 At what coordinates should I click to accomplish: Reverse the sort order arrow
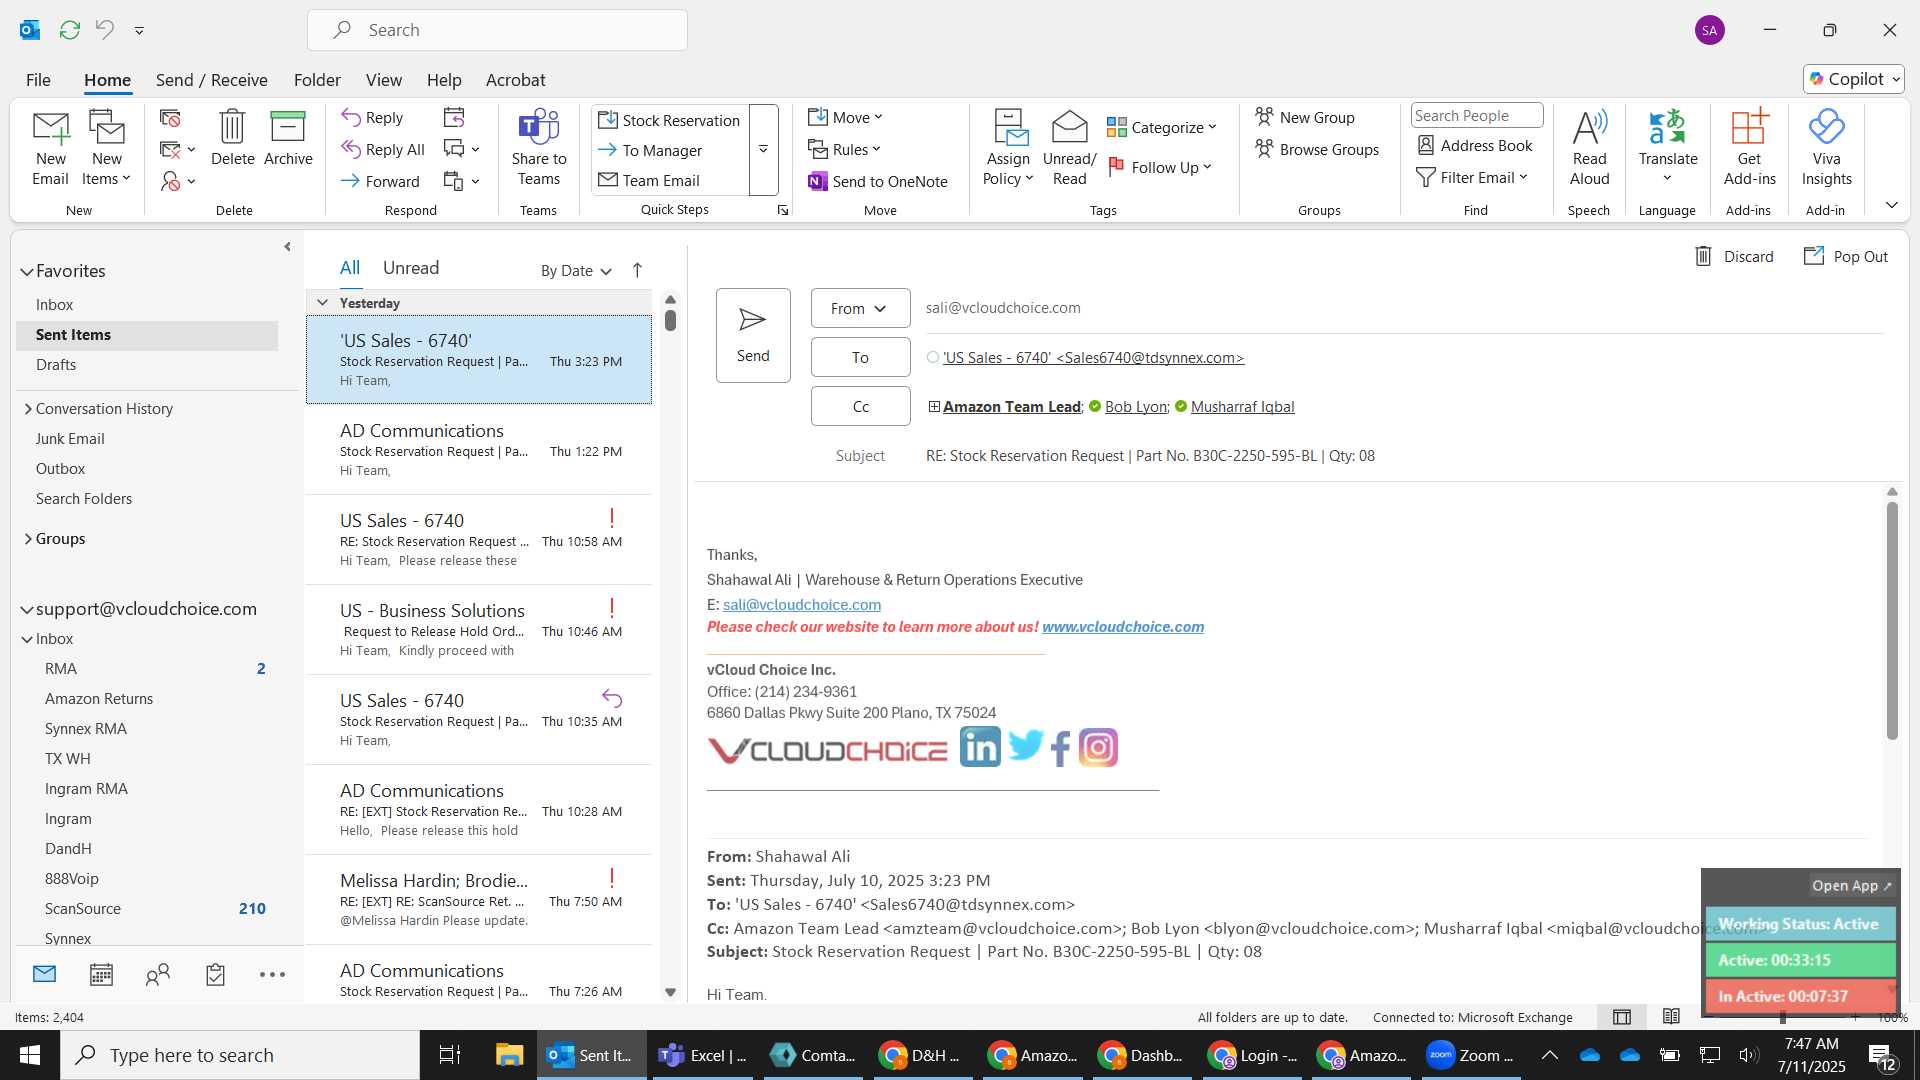637,270
